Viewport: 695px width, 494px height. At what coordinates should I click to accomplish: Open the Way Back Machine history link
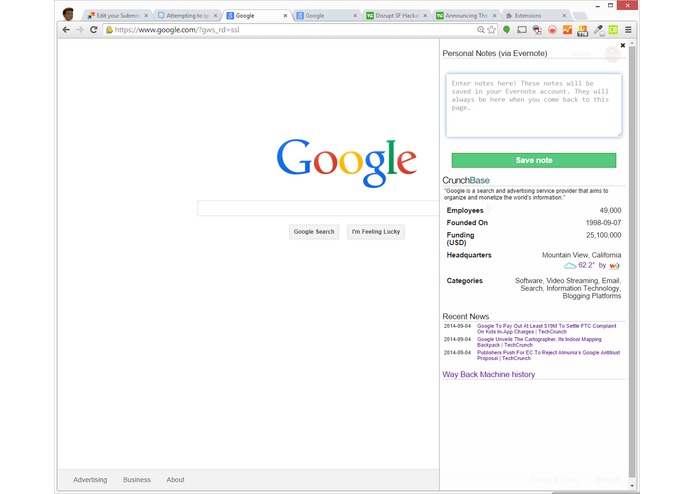(x=488, y=374)
